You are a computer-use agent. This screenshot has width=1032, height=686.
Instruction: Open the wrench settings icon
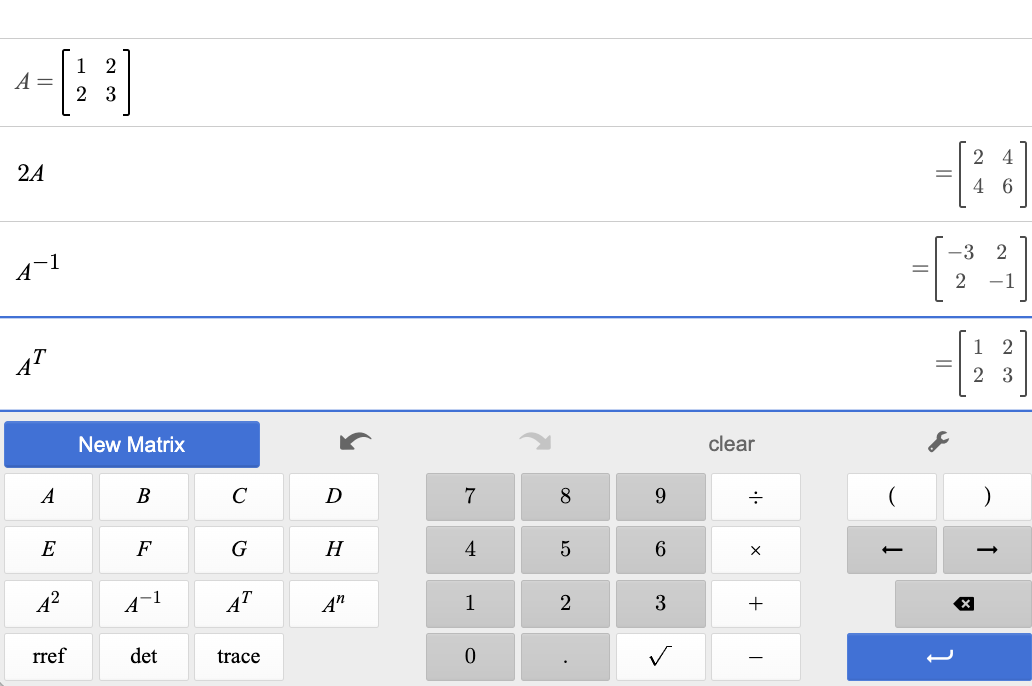pyautogui.click(x=938, y=441)
